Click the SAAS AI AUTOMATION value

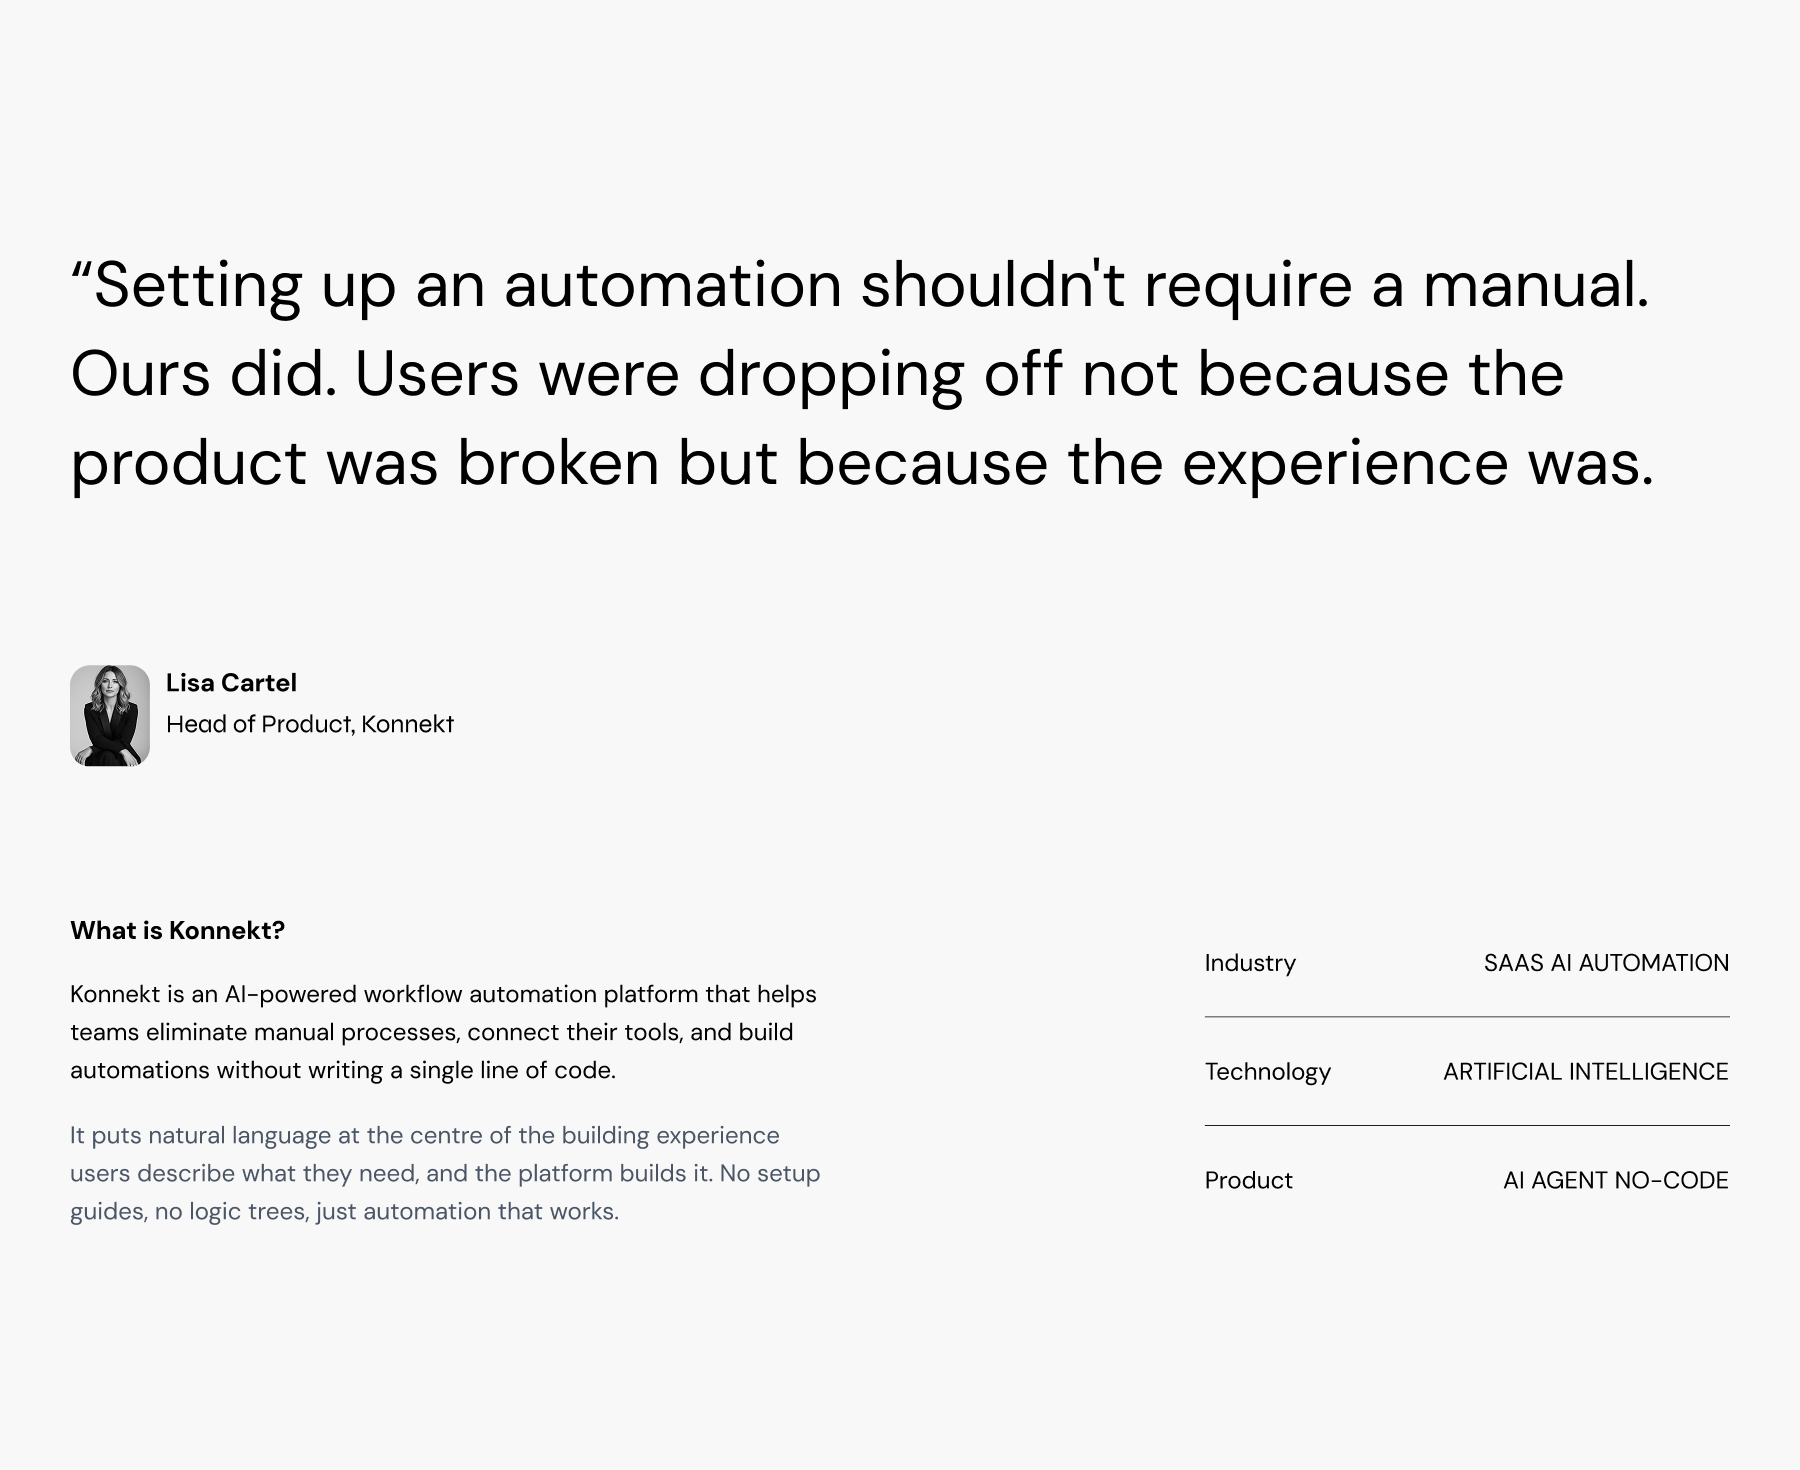click(1606, 963)
